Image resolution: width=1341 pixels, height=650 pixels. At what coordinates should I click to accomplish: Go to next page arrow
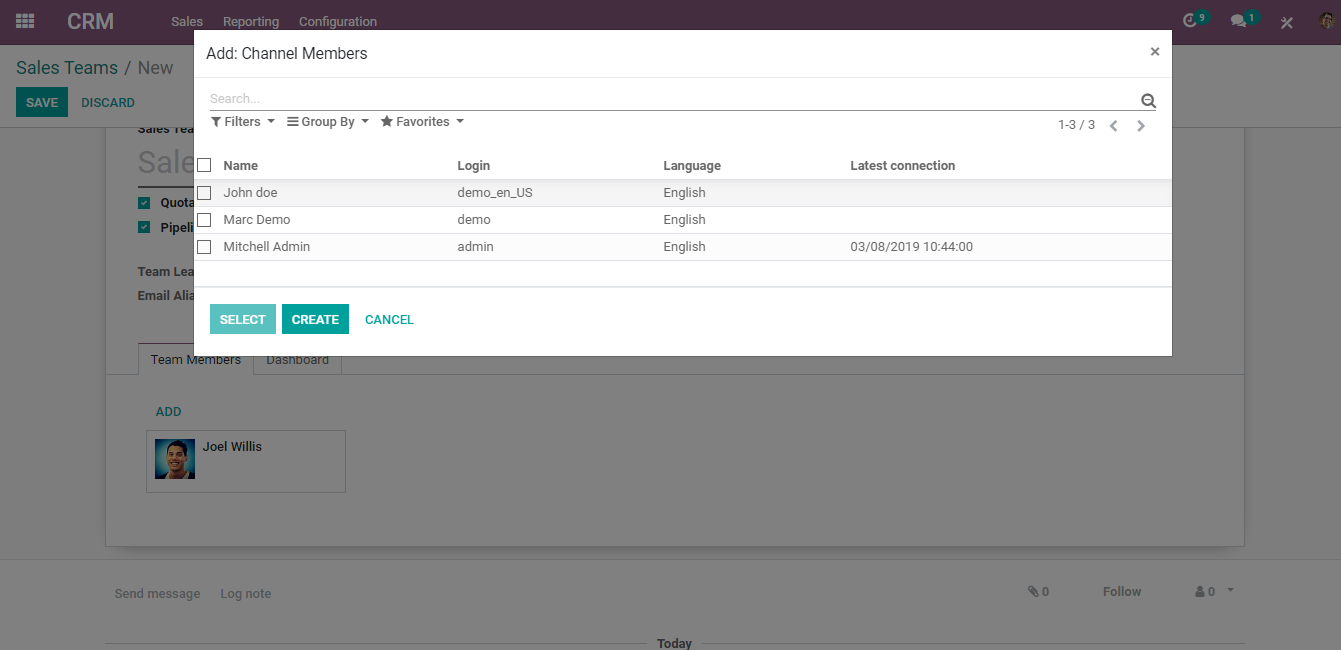click(x=1141, y=126)
